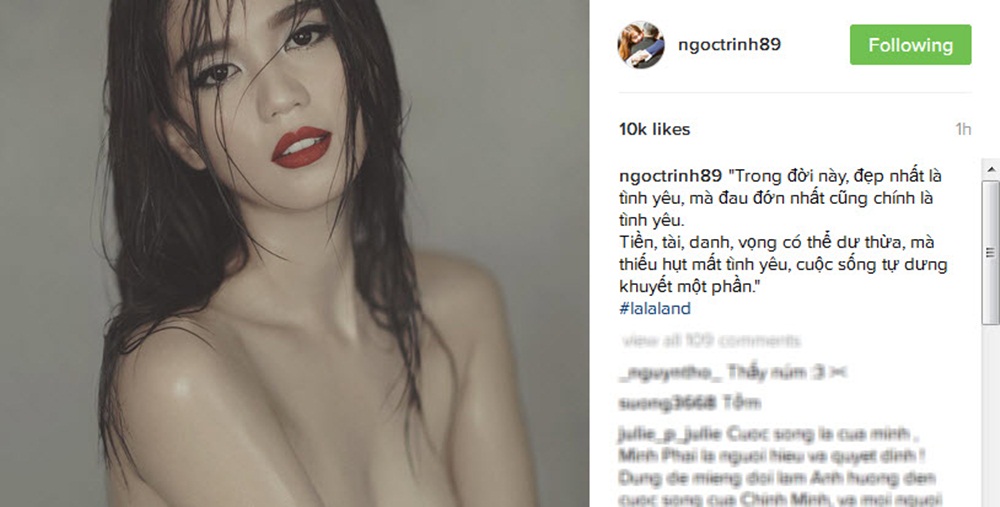The width and height of the screenshot is (1000, 507).
Task: Show who liked via 10k likes
Action: point(654,129)
